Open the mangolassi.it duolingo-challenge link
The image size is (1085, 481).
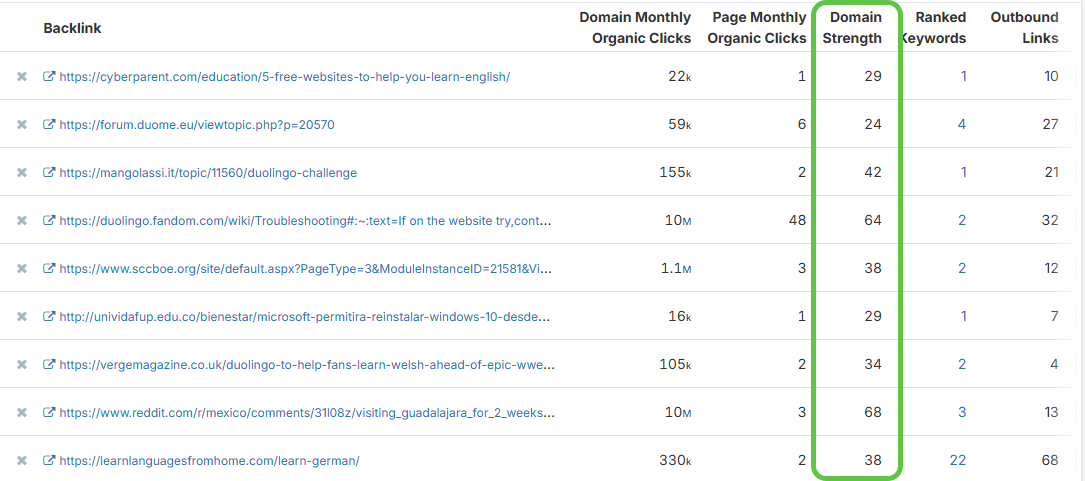click(208, 173)
